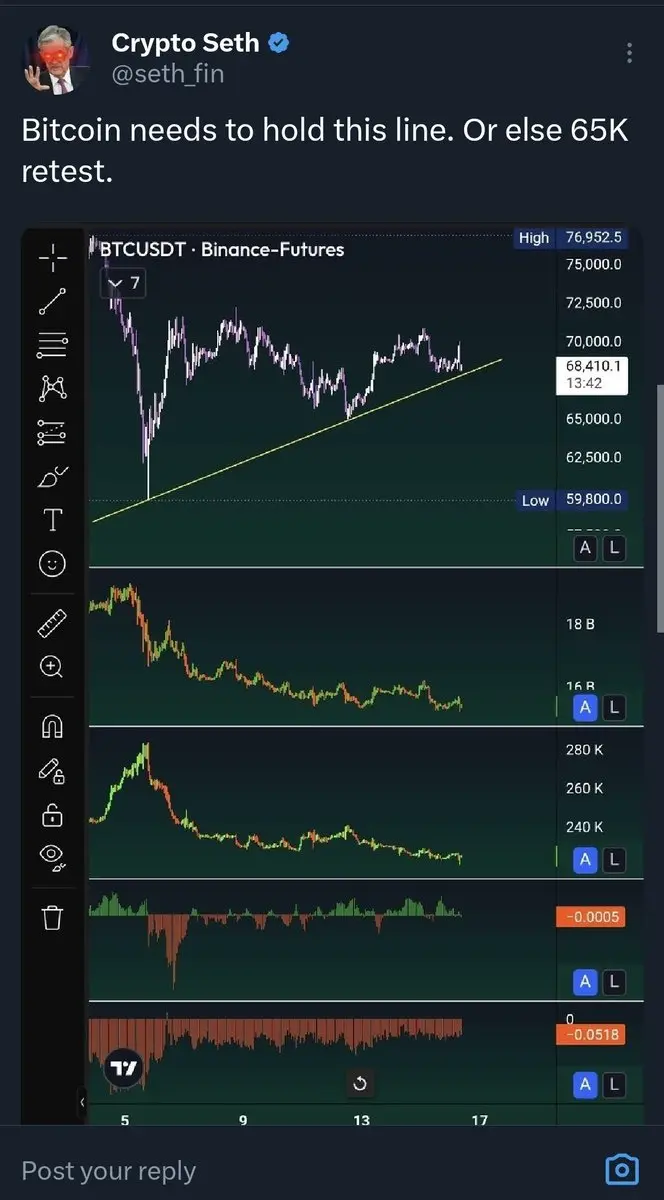Click the 18 B axis label
The width and height of the screenshot is (664, 1200).
(x=581, y=623)
